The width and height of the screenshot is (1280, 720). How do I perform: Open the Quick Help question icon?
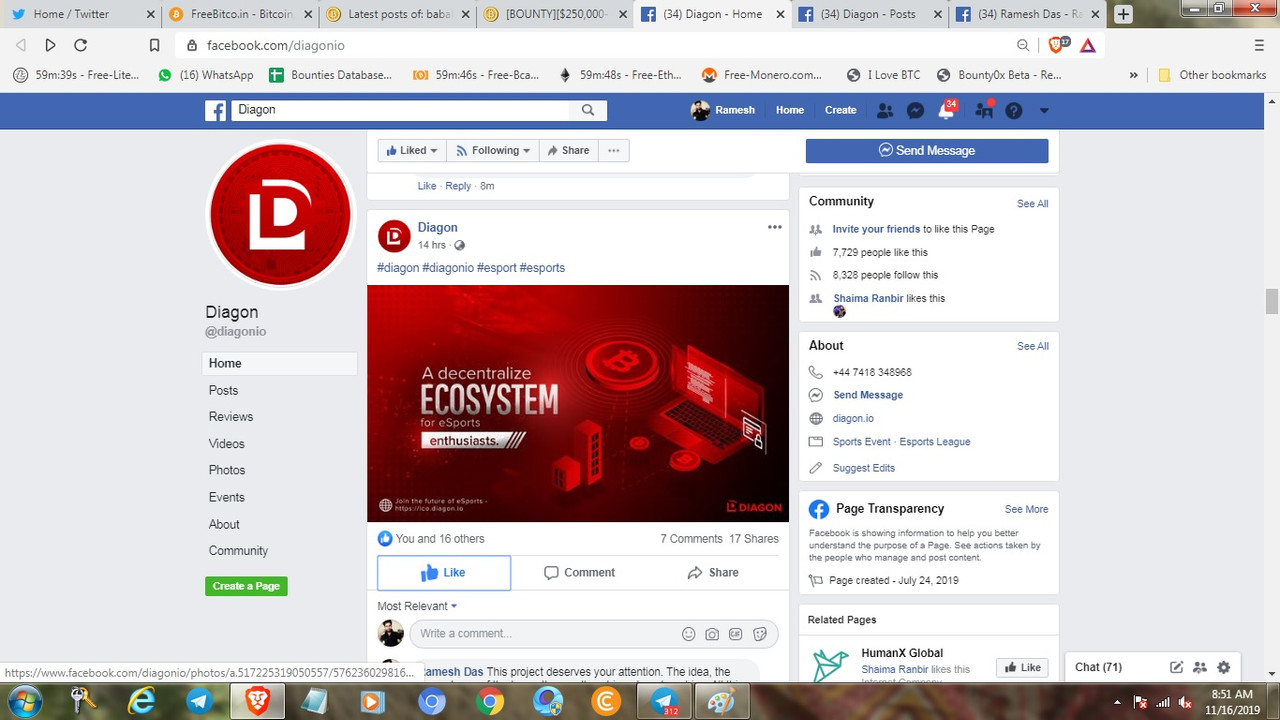(1014, 111)
